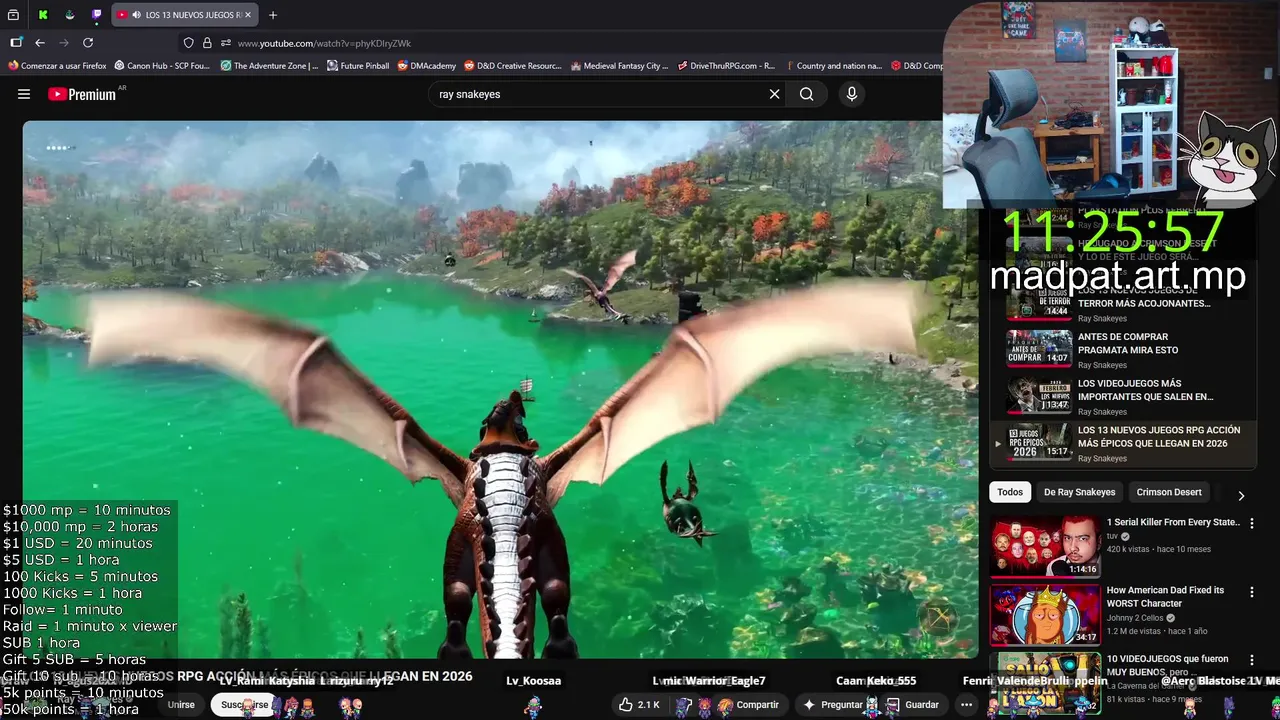Viewport: 1280px width, 720px height.
Task: Clear the search box with the X
Action: pyautogui.click(x=774, y=94)
